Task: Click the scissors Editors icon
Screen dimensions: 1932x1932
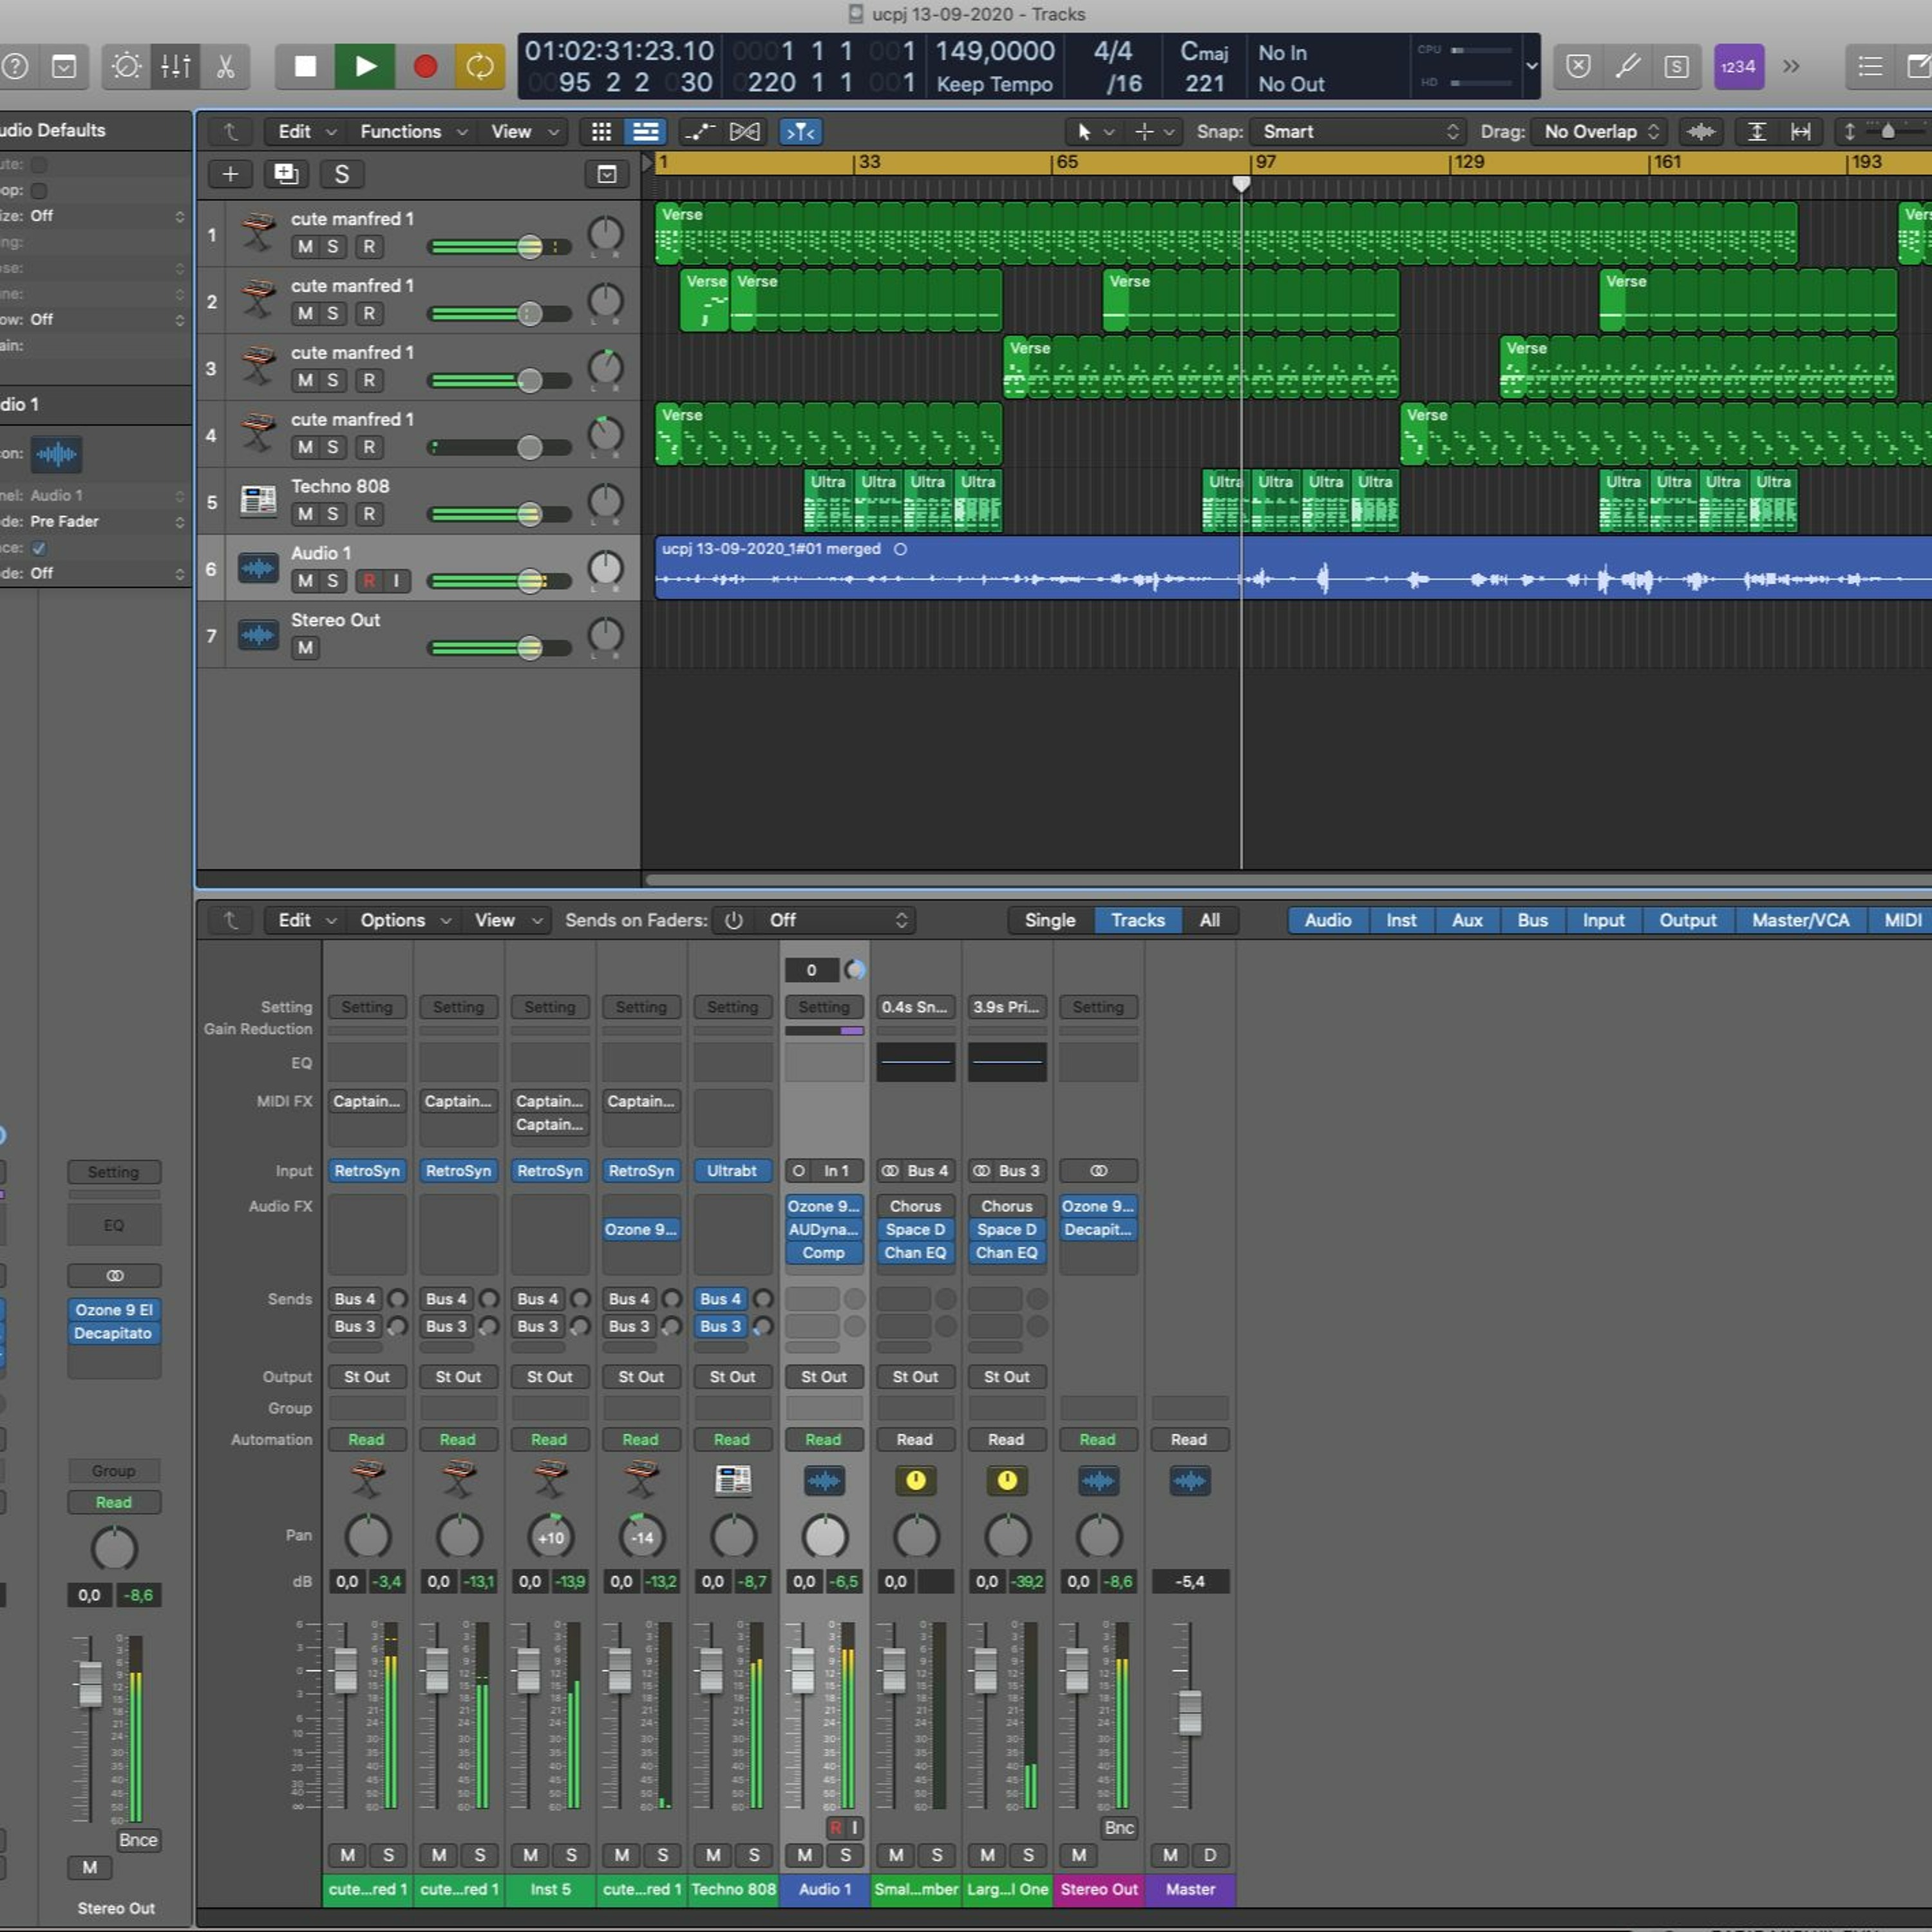Action: point(226,66)
